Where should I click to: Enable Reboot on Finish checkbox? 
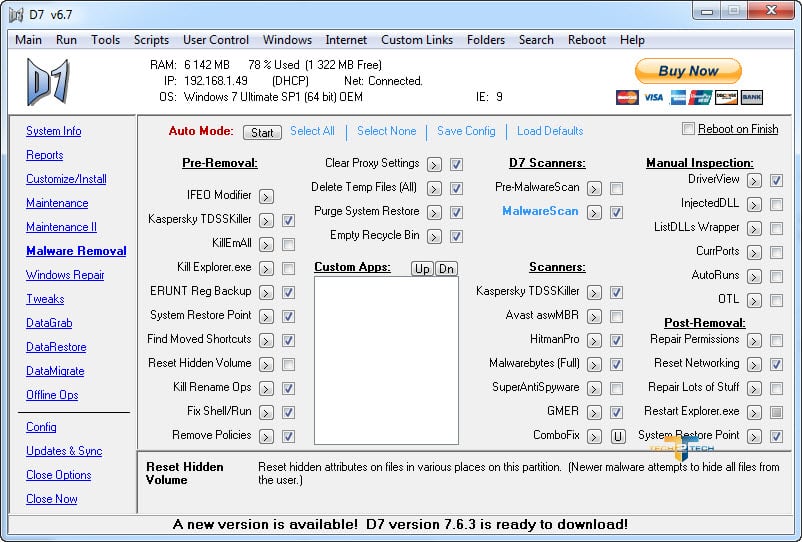click(x=688, y=128)
